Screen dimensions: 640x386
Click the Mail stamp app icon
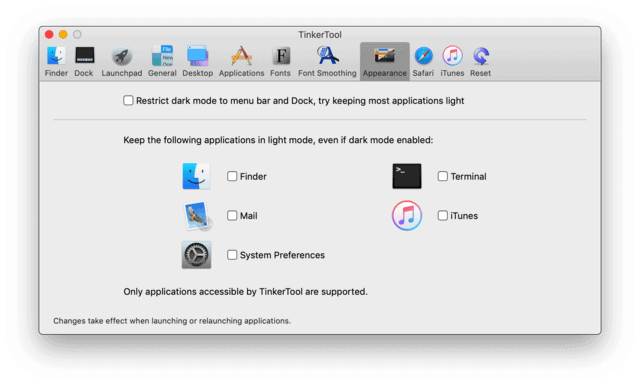pos(197,216)
